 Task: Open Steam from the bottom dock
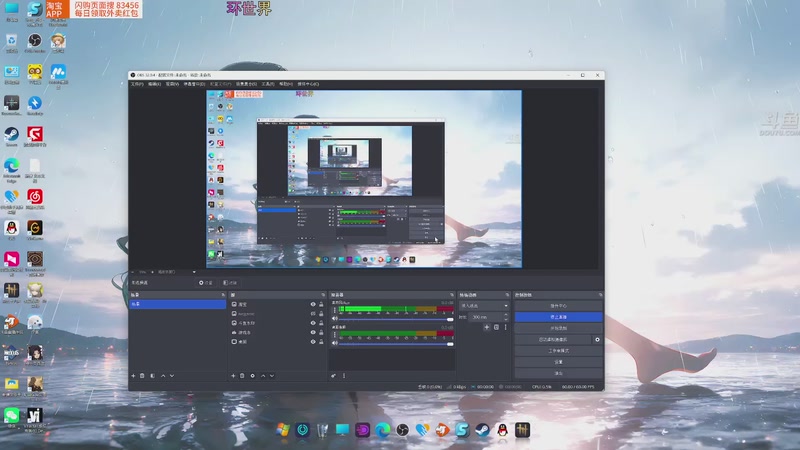(482, 430)
